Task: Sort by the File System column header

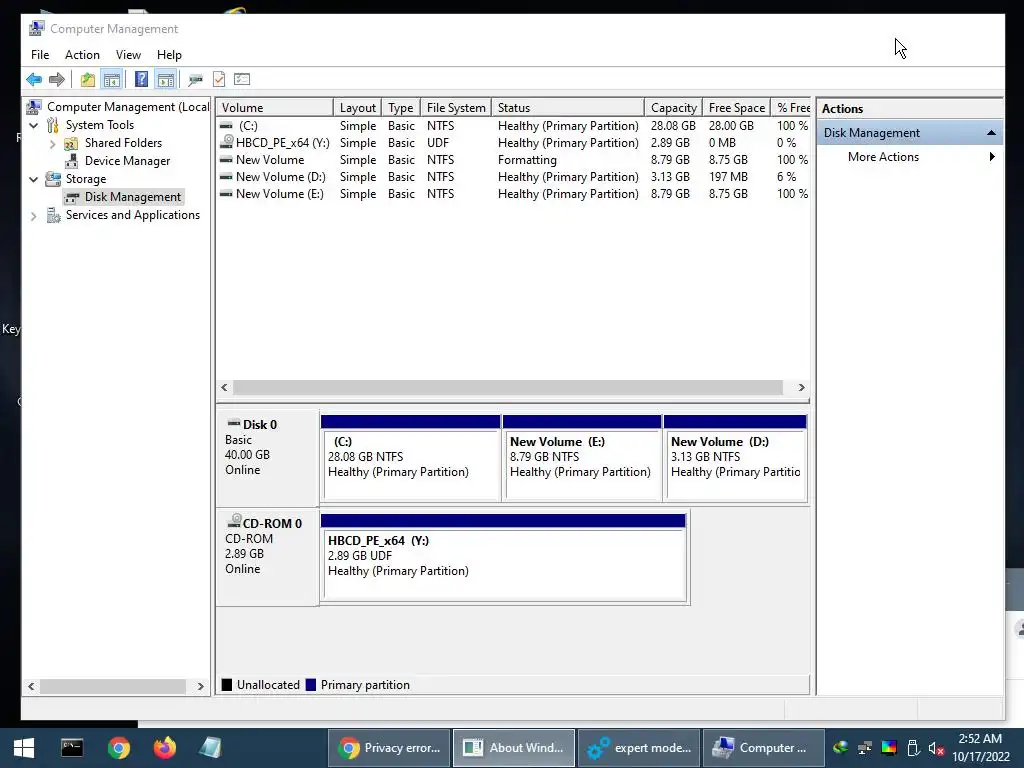Action: pos(456,108)
